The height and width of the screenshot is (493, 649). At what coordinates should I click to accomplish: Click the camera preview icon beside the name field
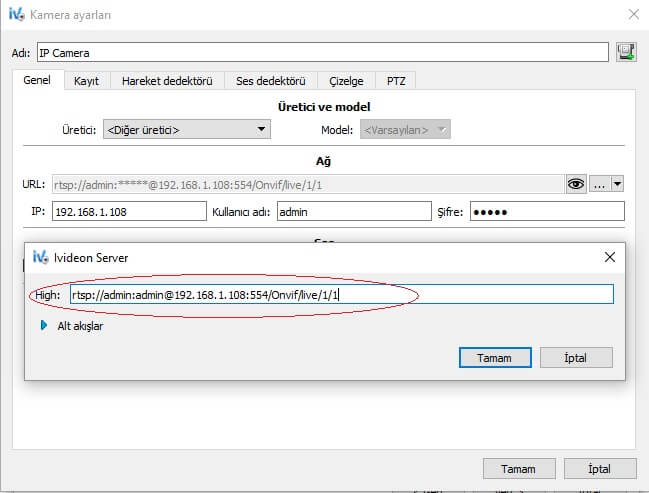[626, 52]
